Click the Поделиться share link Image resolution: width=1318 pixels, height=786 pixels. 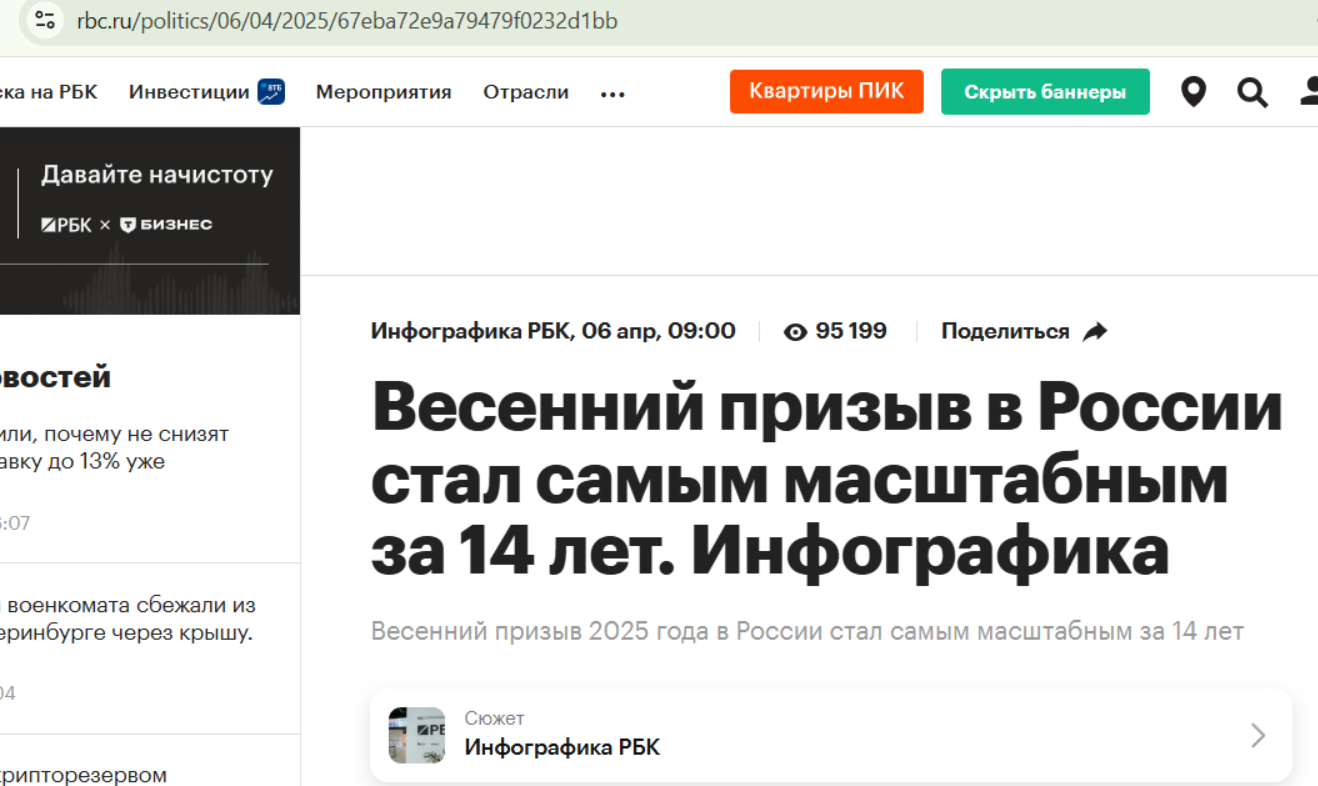pos(1005,331)
